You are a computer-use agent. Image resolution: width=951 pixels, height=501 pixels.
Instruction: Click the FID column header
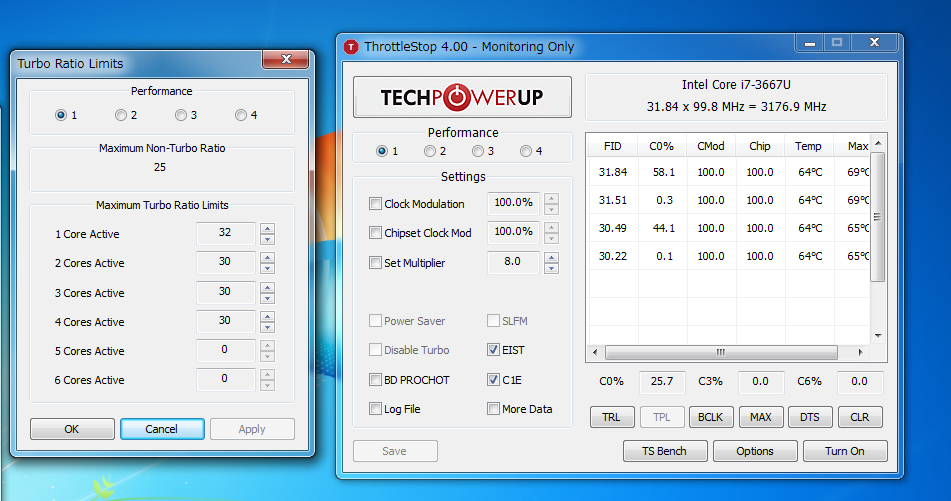click(x=613, y=146)
